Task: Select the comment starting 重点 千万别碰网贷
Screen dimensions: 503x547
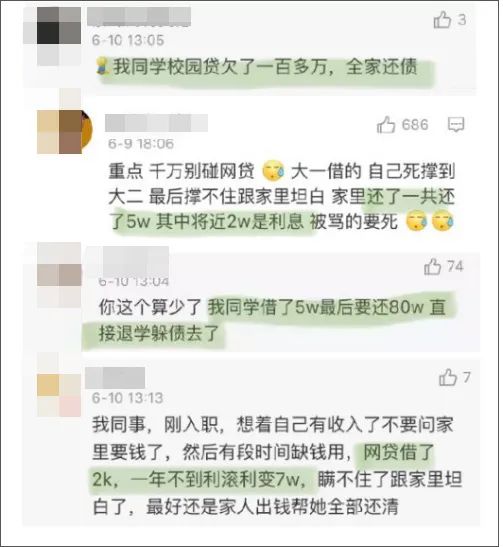Action: pyautogui.click(x=281, y=196)
